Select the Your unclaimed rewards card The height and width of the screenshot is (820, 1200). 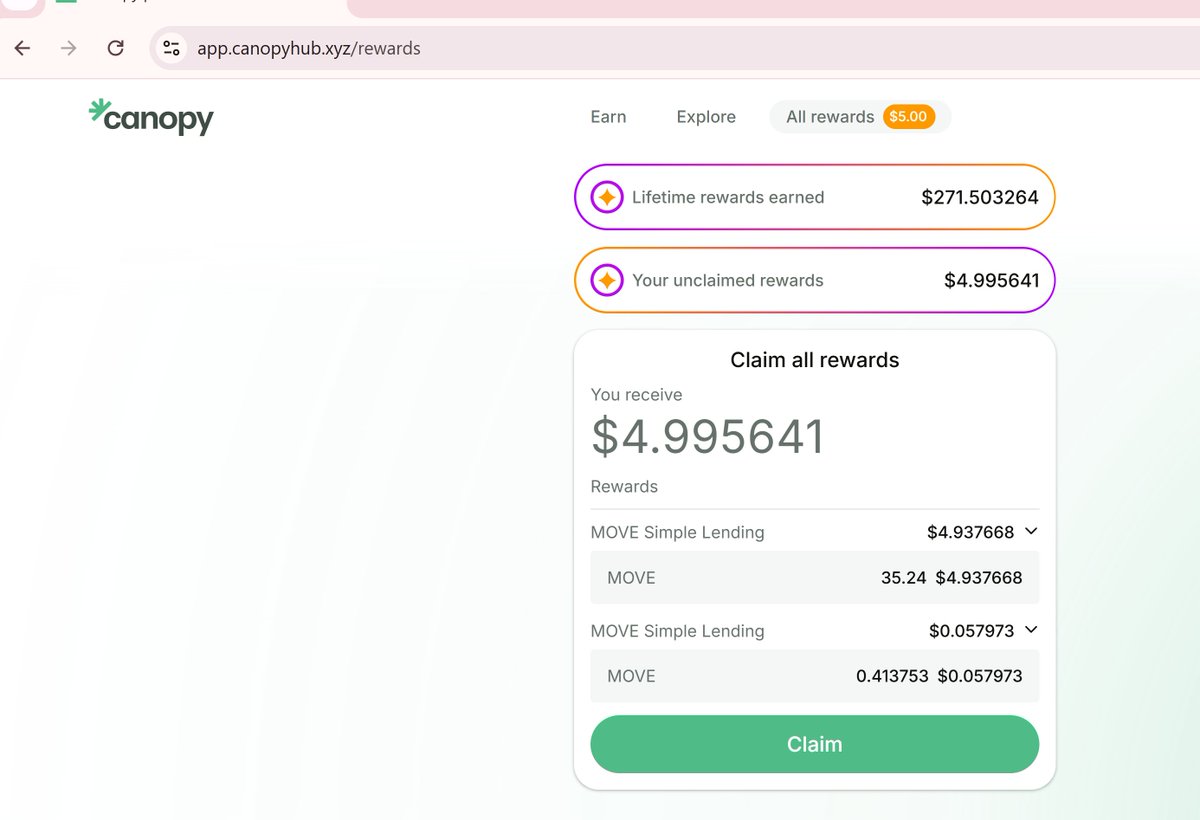click(813, 280)
